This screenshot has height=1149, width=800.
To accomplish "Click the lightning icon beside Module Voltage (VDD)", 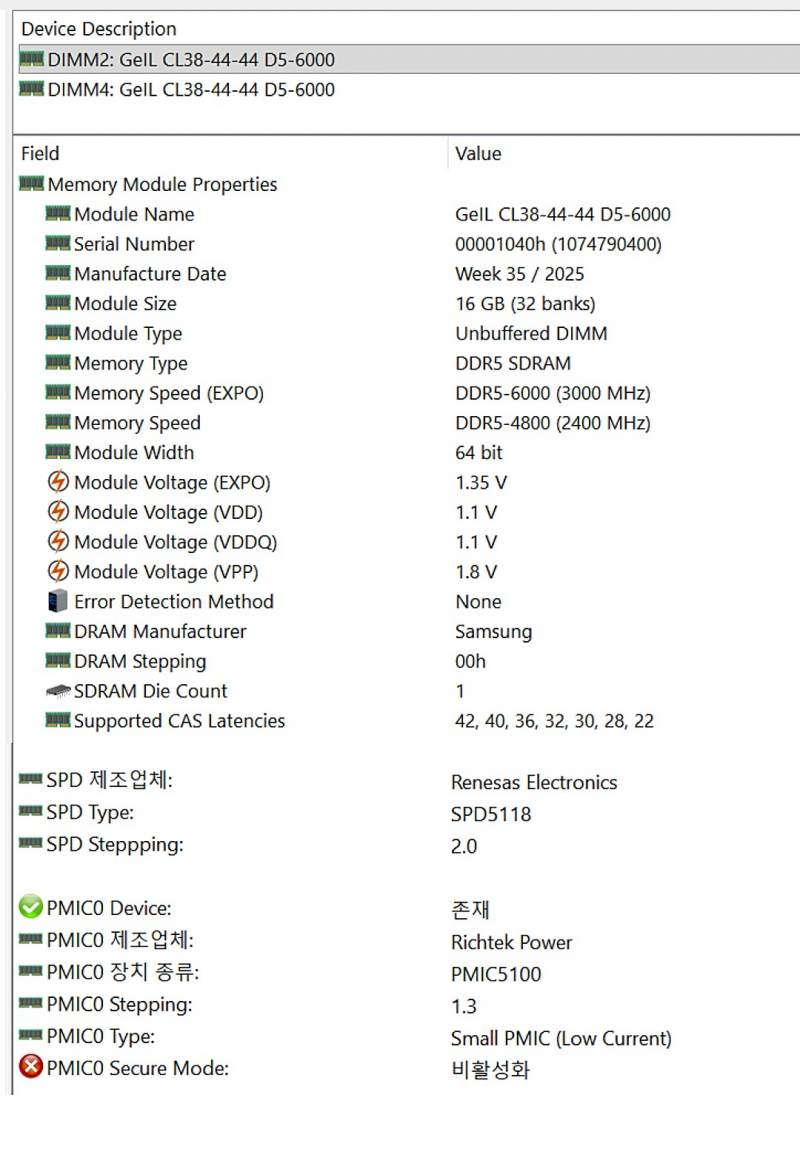I will tap(58, 513).
